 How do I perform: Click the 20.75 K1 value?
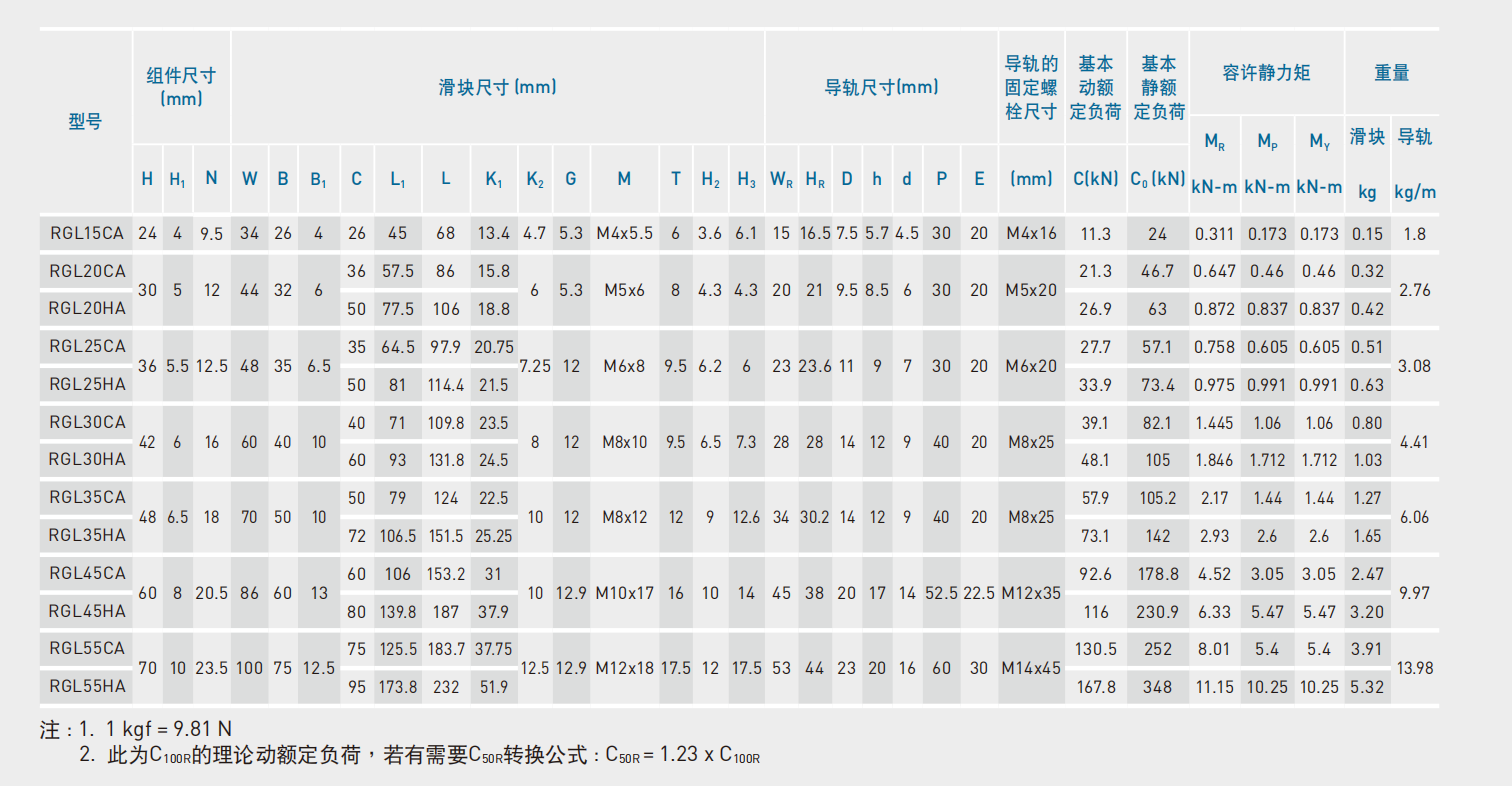click(x=494, y=347)
